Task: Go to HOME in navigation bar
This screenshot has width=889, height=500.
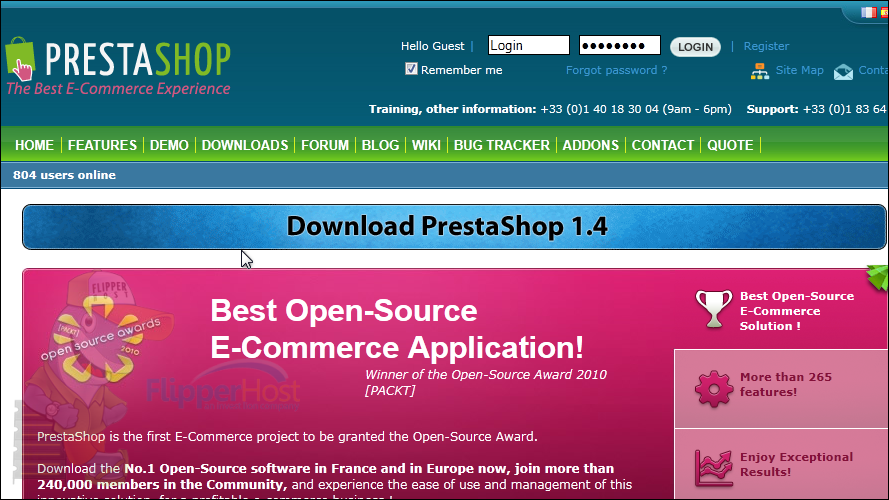Action: [35, 145]
